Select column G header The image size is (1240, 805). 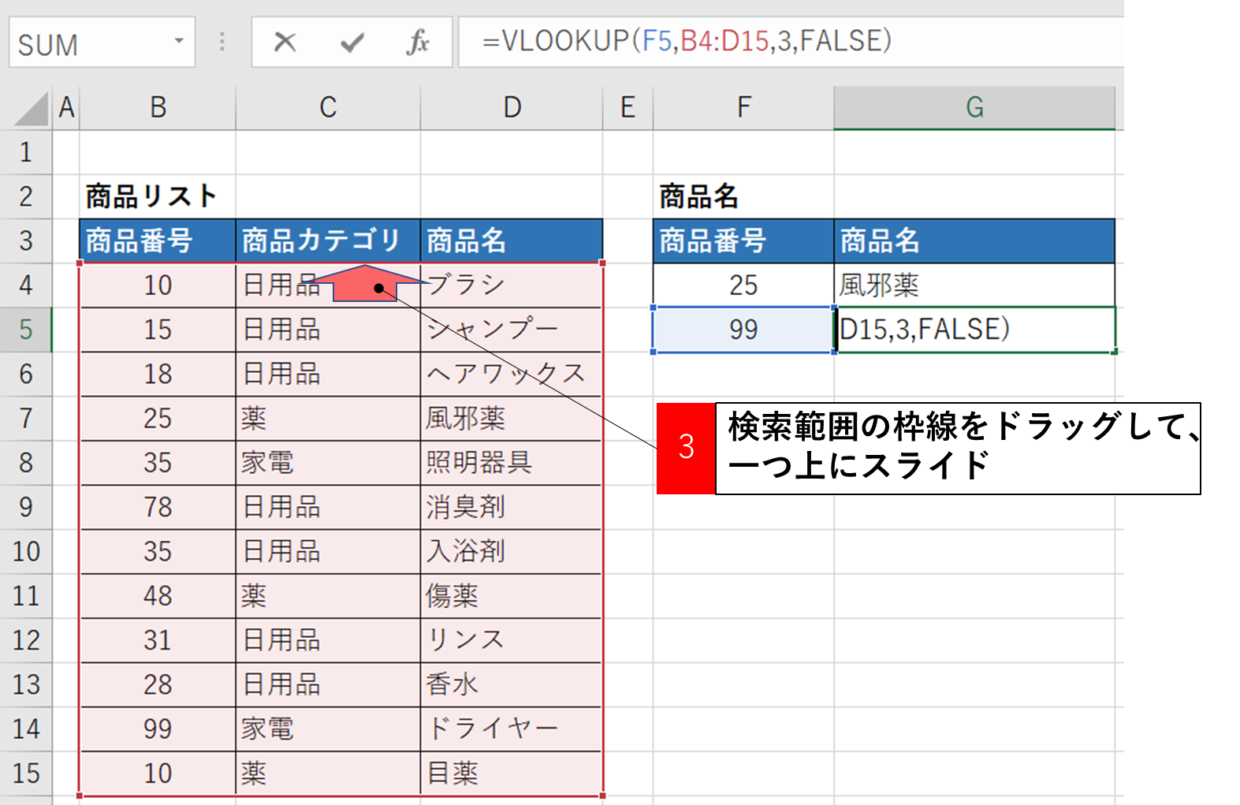(974, 108)
